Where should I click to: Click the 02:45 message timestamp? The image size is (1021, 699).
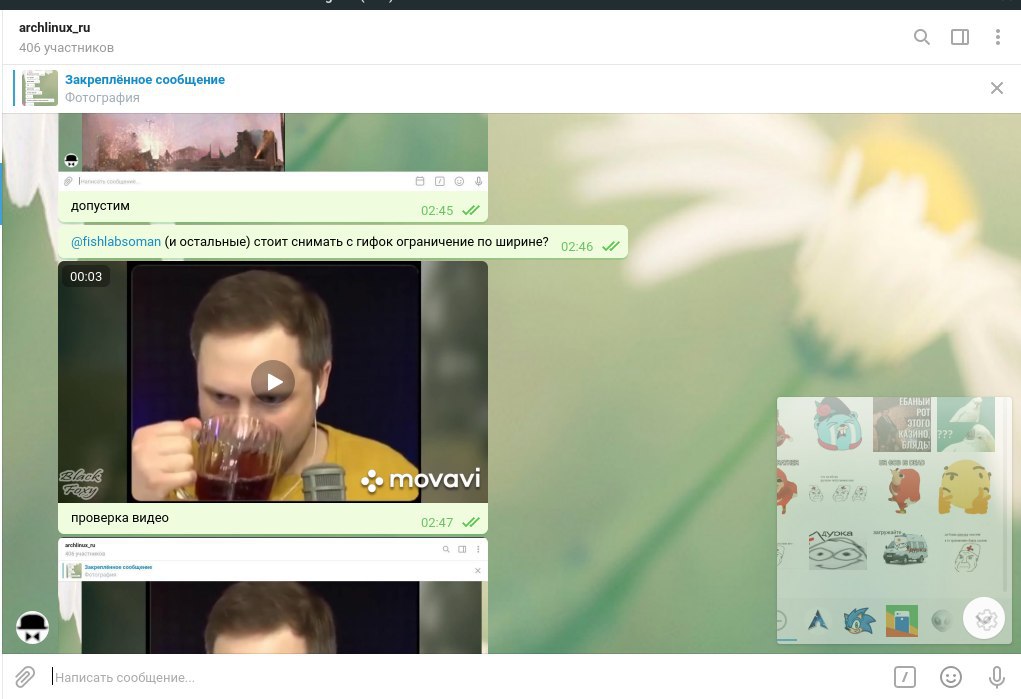click(x=437, y=211)
